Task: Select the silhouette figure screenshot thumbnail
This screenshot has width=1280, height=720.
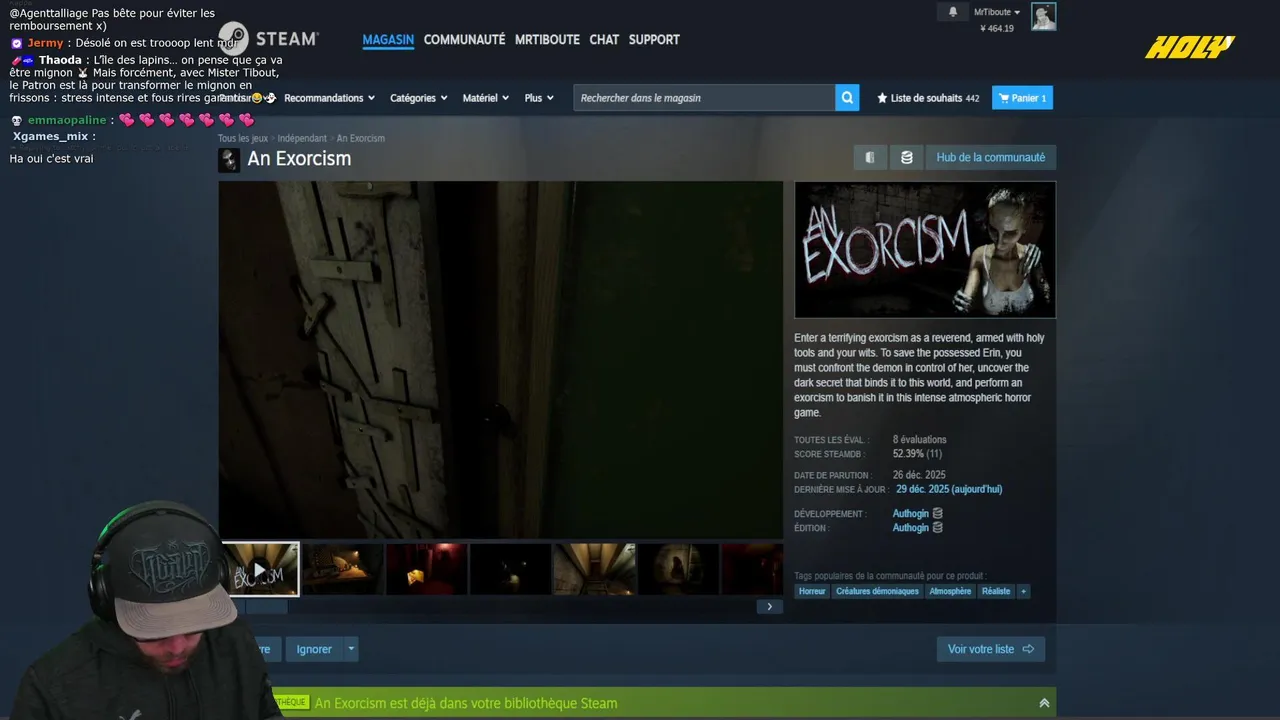Action: (x=679, y=569)
